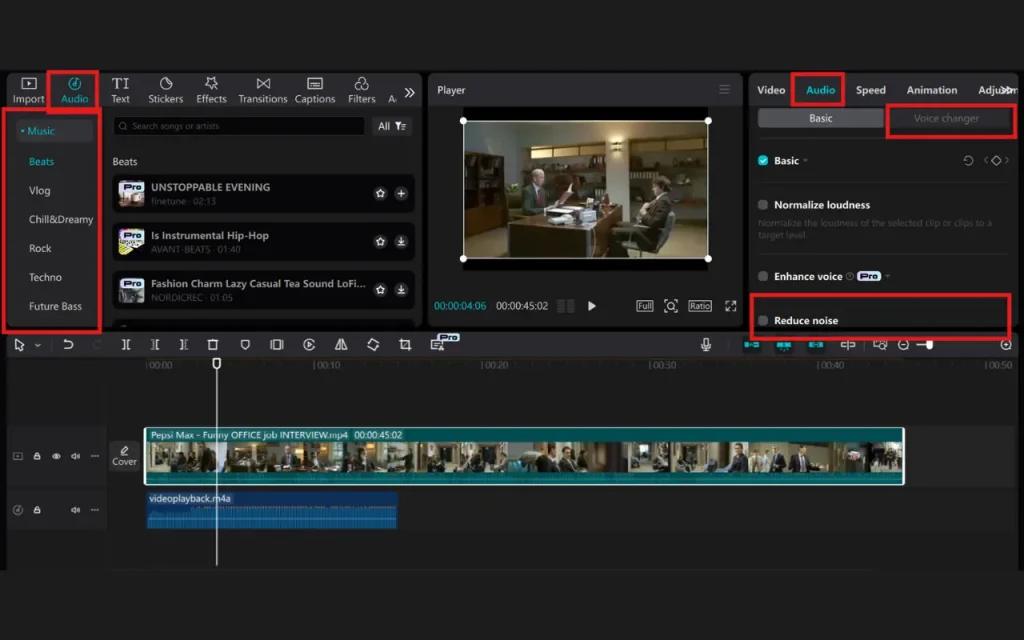Click the Rotate clip icon
Viewport: 1024px width, 640px height.
(x=371, y=344)
